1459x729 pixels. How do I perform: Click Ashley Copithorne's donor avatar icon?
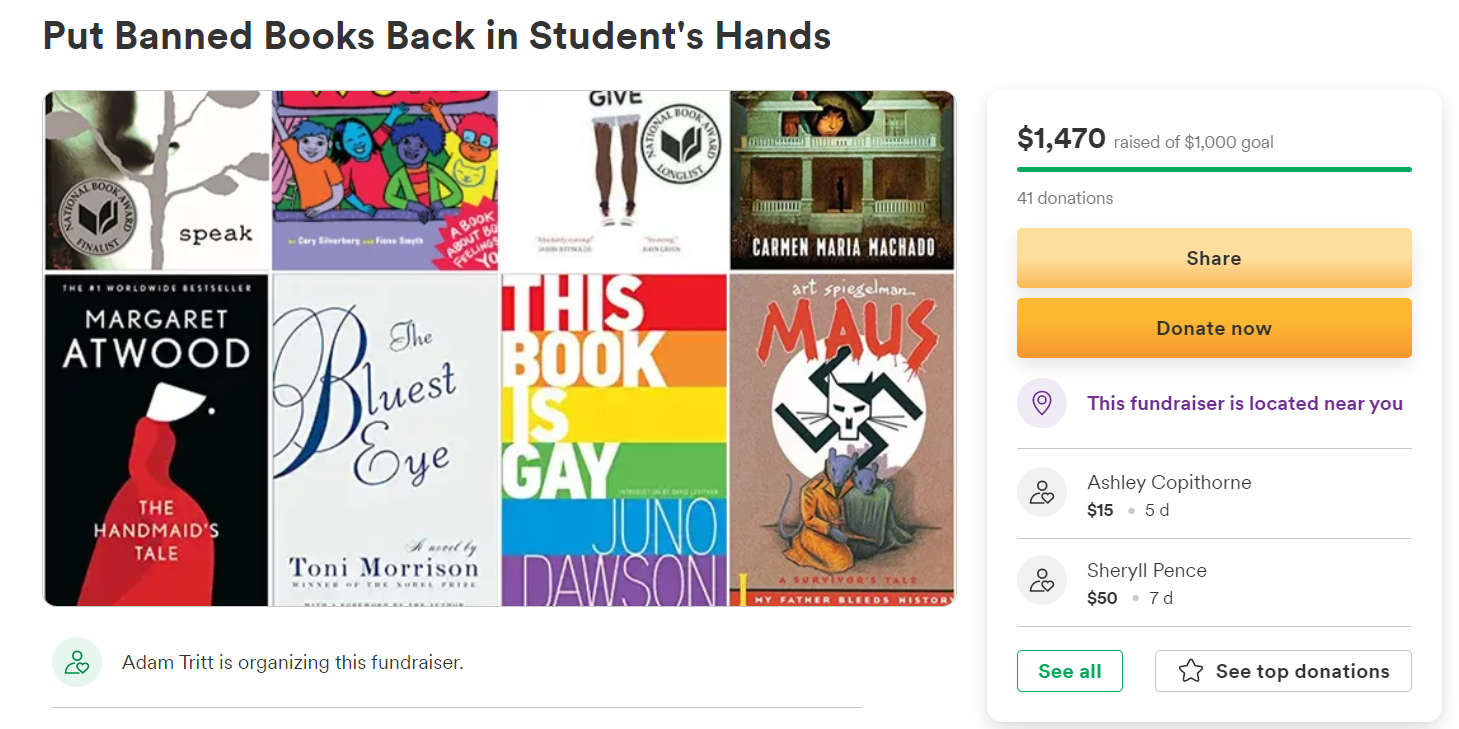point(1041,493)
